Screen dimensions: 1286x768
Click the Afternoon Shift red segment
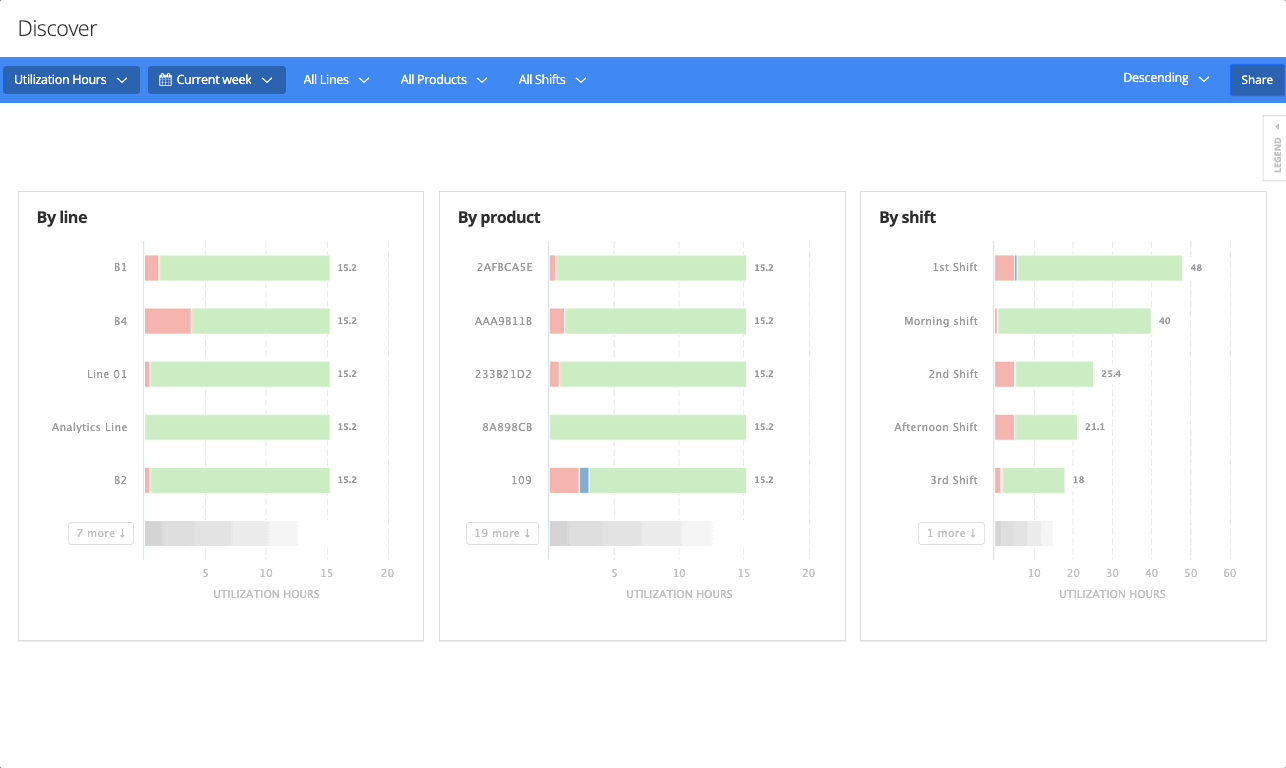pyautogui.click(x=1004, y=427)
